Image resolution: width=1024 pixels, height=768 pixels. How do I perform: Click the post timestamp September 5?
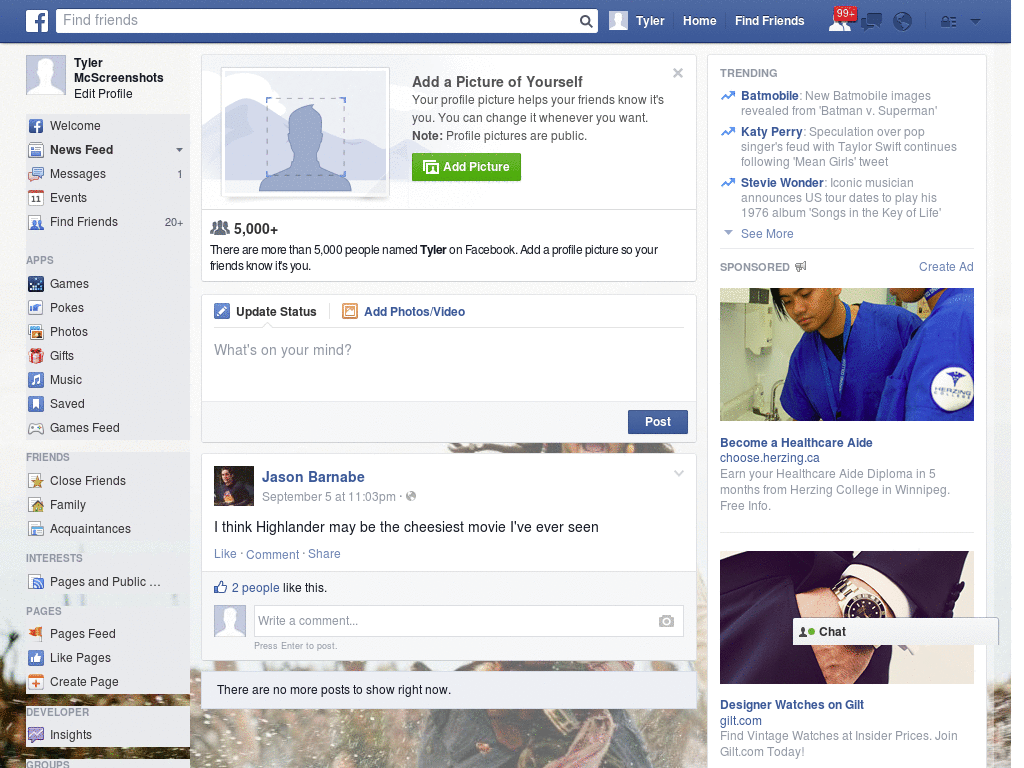(328, 497)
